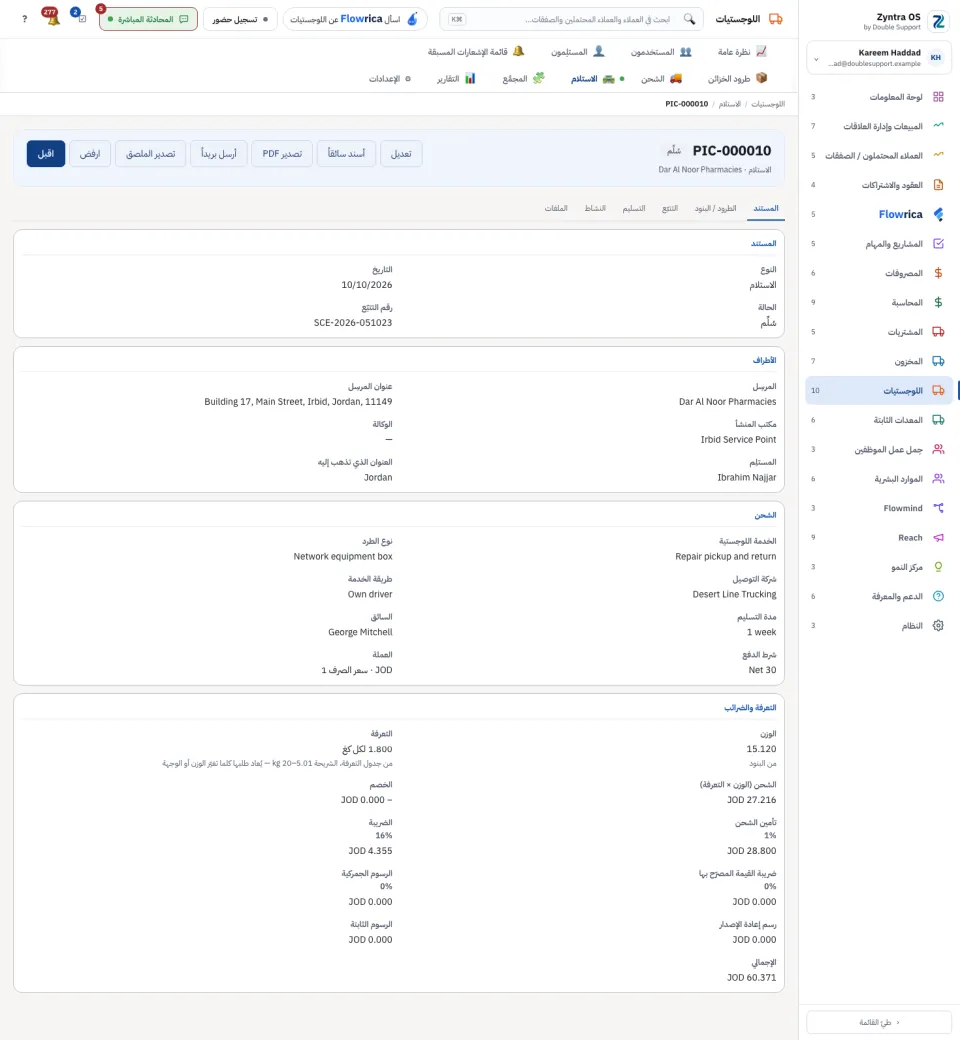Click the Edit button
This screenshot has width=960, height=1040.
point(401,154)
